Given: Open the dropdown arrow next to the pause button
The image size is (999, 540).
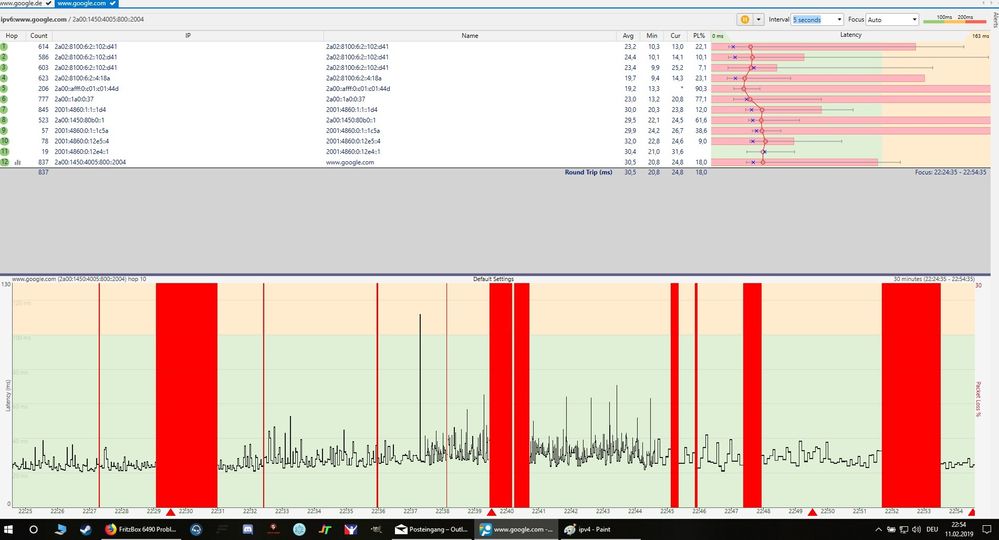Looking at the screenshot, I should click(758, 19).
